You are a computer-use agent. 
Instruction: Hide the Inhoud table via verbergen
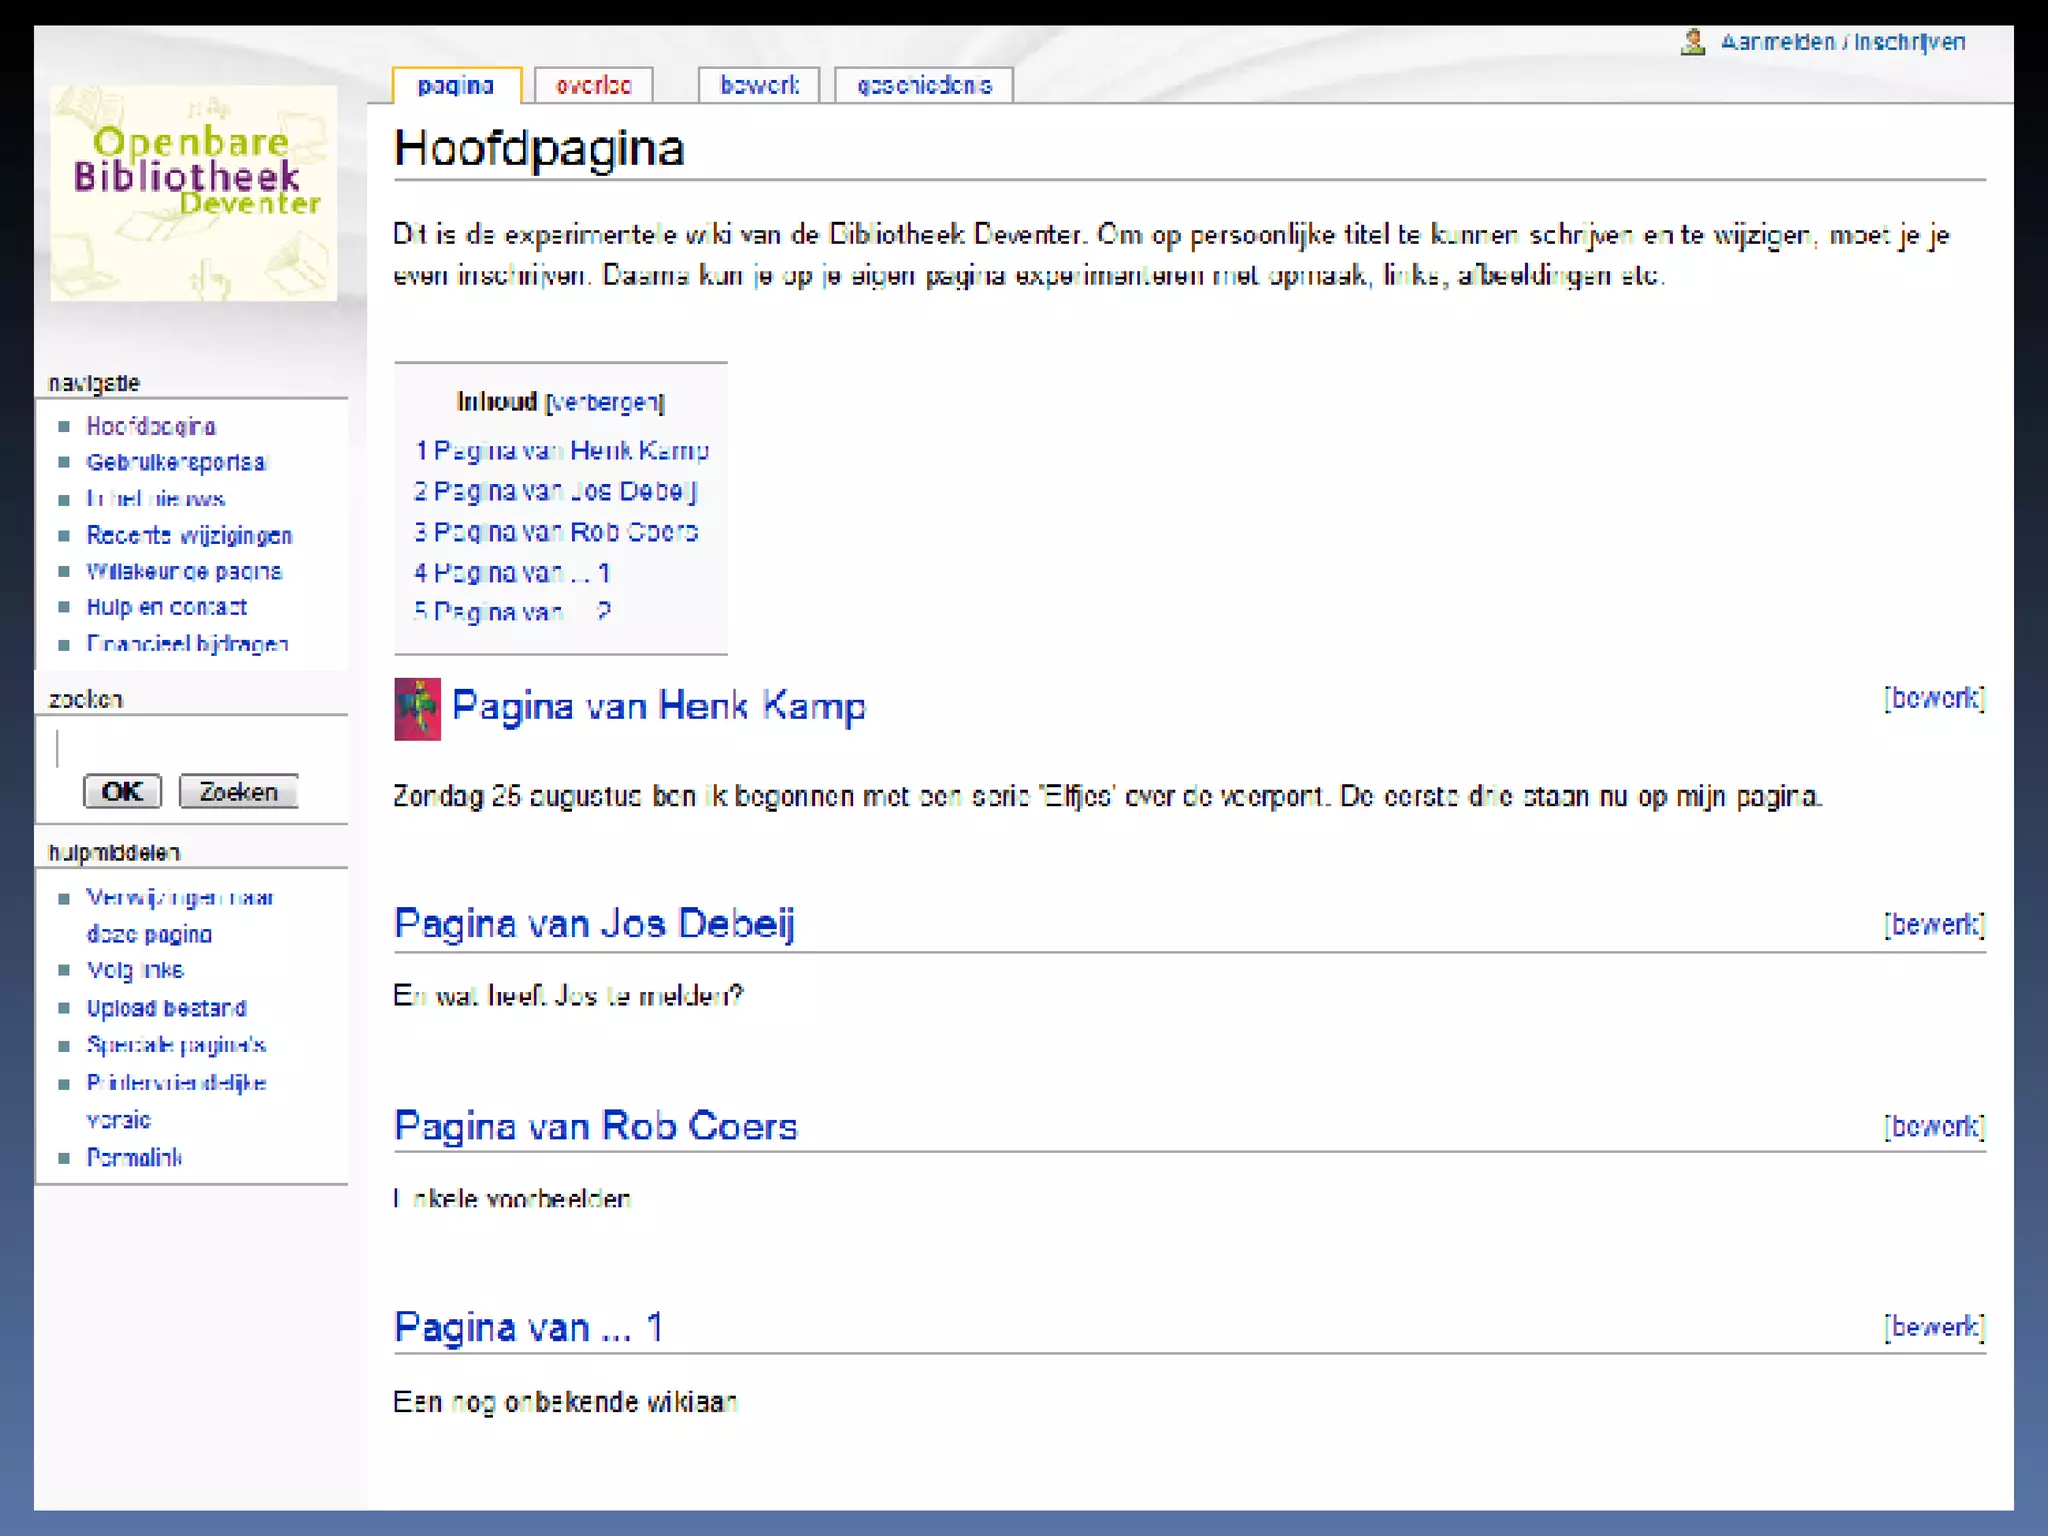[x=605, y=402]
